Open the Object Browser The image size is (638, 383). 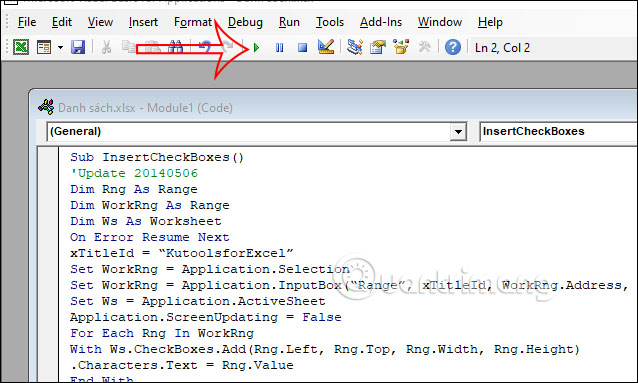click(401, 47)
